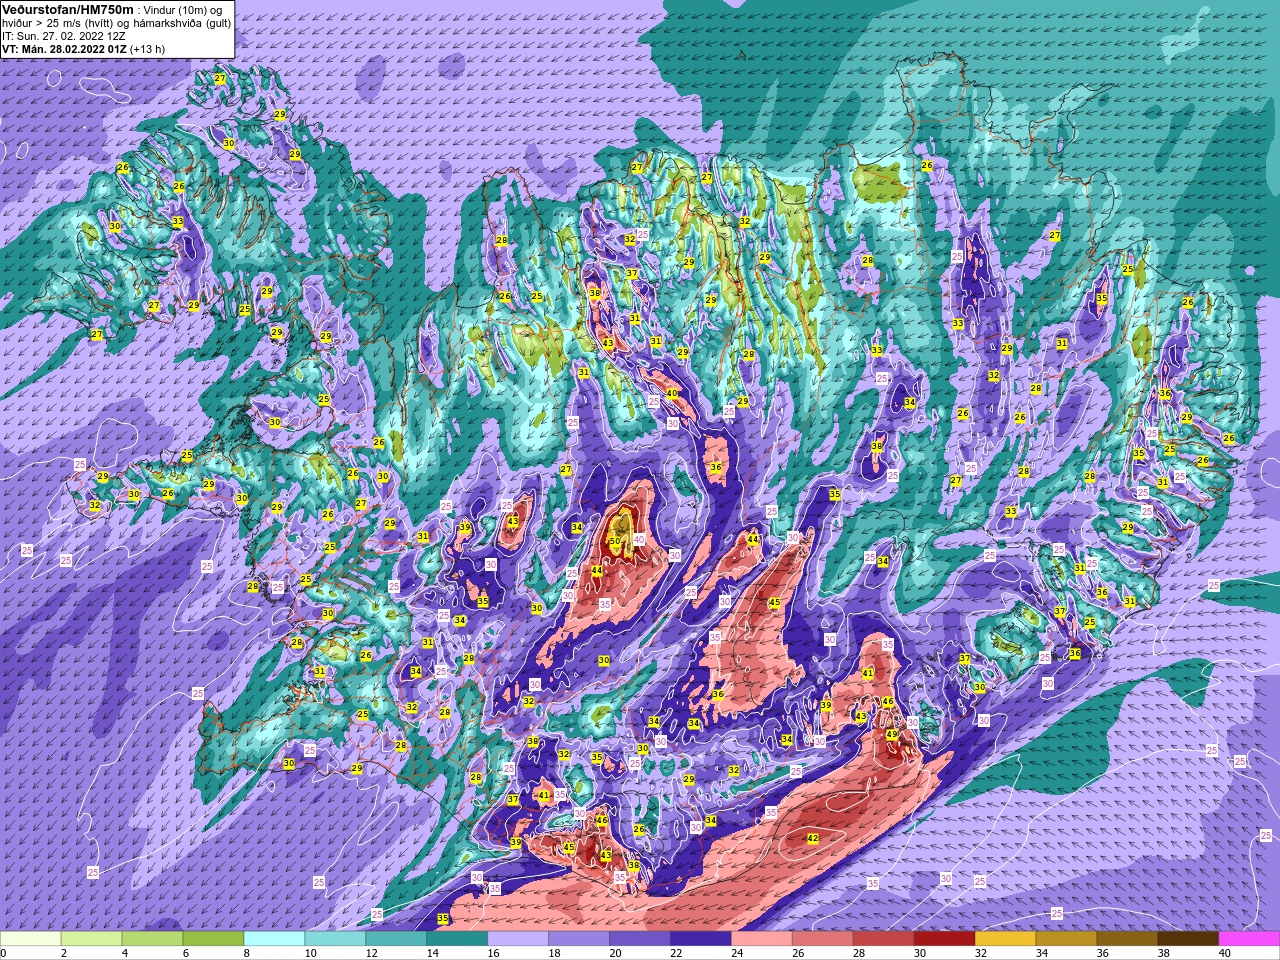Click the 24–26 m/s light pink legend swatch
Image resolution: width=1280 pixels, height=960 pixels.
763,939
